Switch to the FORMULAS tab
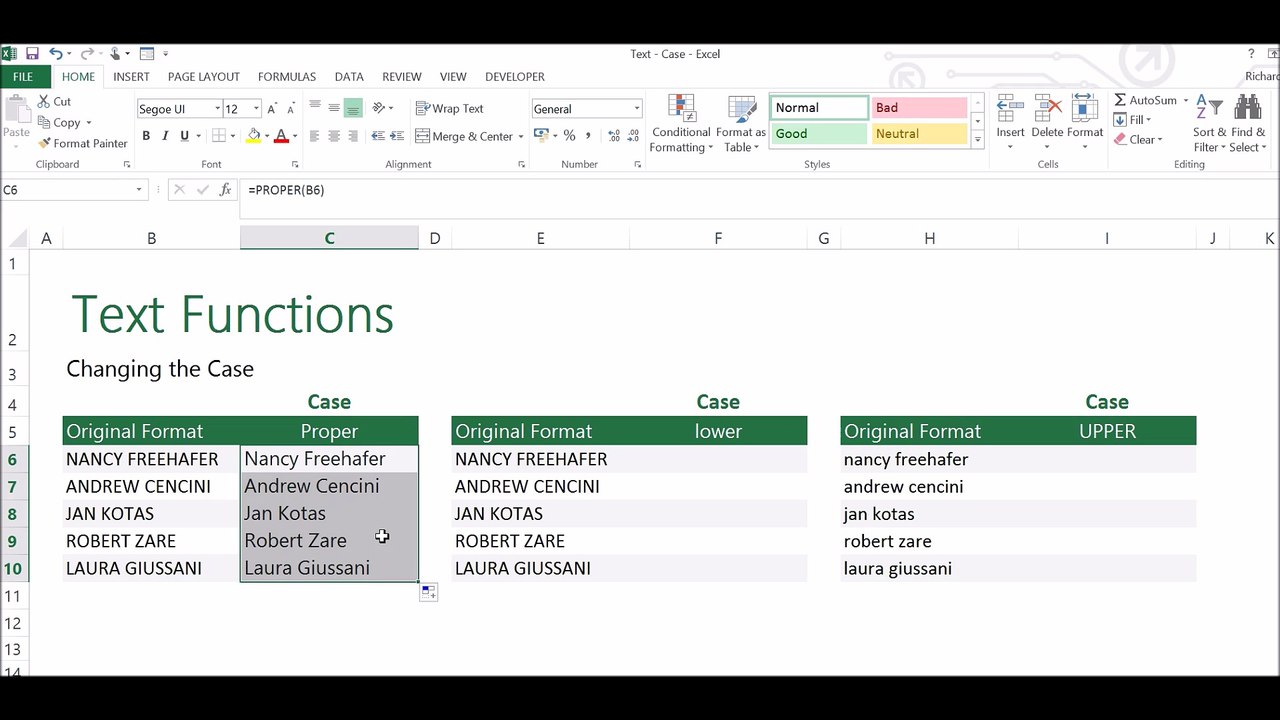 tap(287, 77)
